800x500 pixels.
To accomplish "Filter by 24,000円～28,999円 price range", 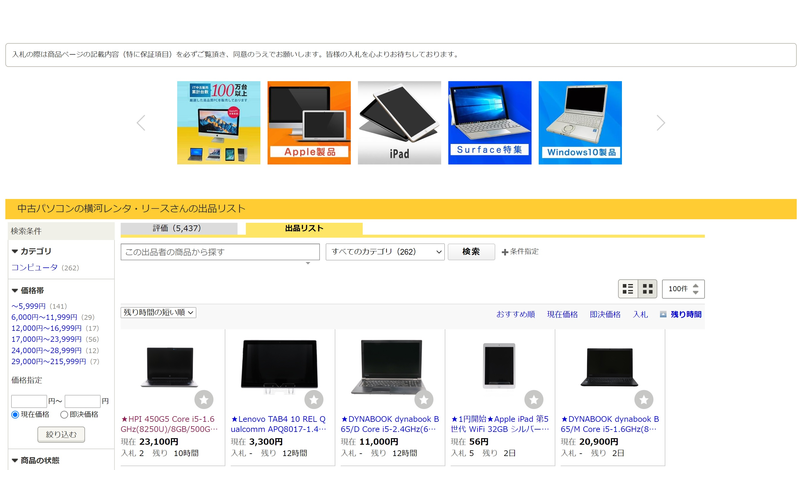I will tap(46, 351).
